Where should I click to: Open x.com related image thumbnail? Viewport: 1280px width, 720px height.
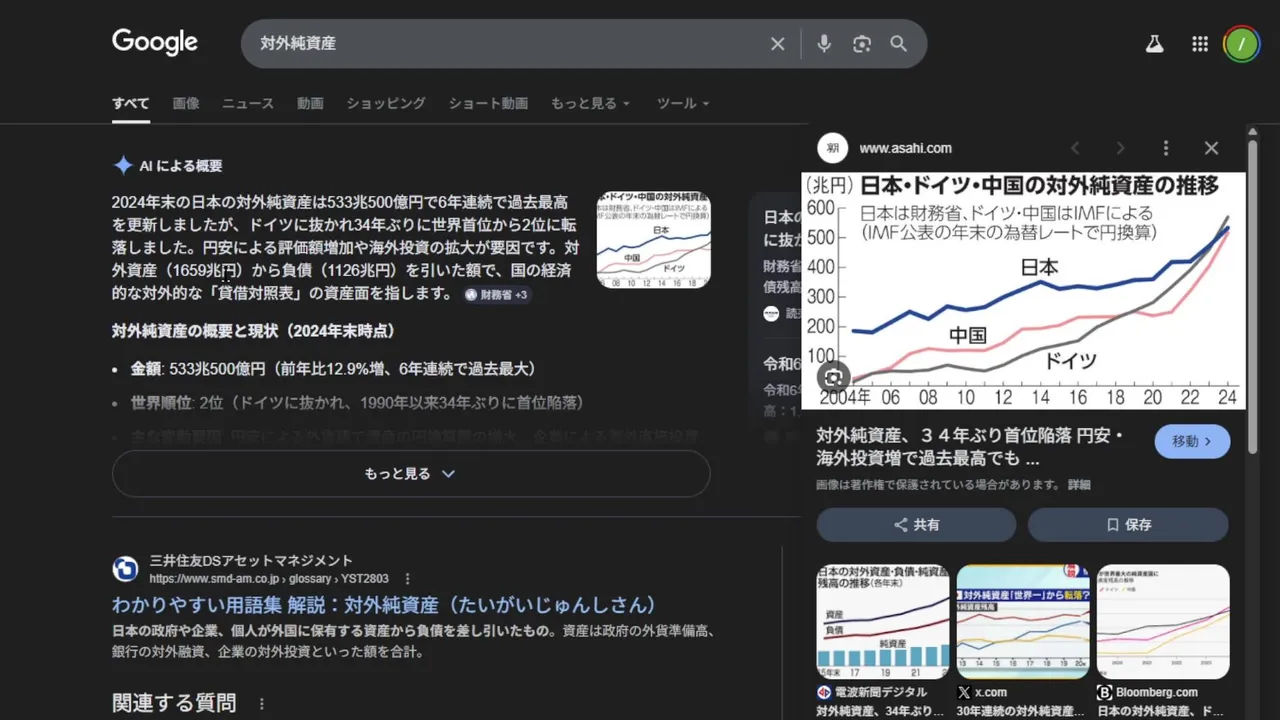1023,622
